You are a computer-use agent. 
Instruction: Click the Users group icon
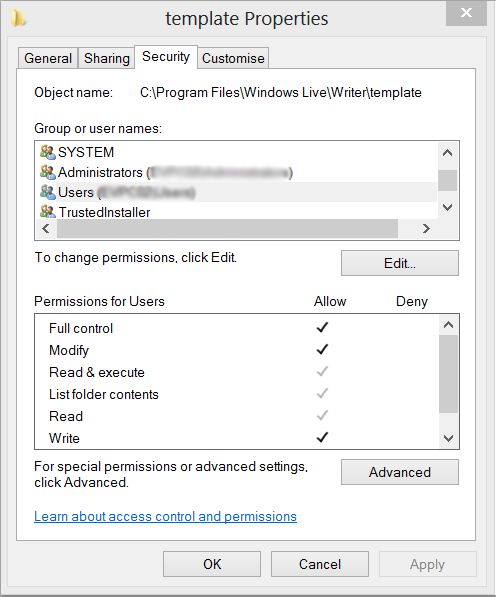[48, 192]
